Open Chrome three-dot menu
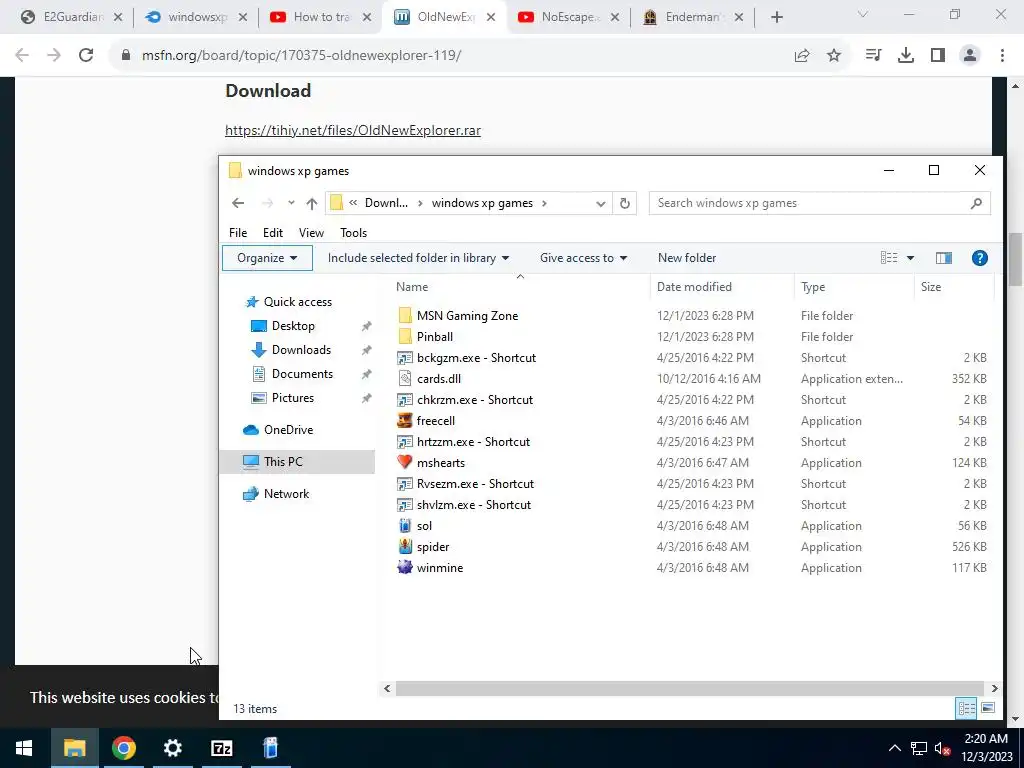 point(1002,56)
